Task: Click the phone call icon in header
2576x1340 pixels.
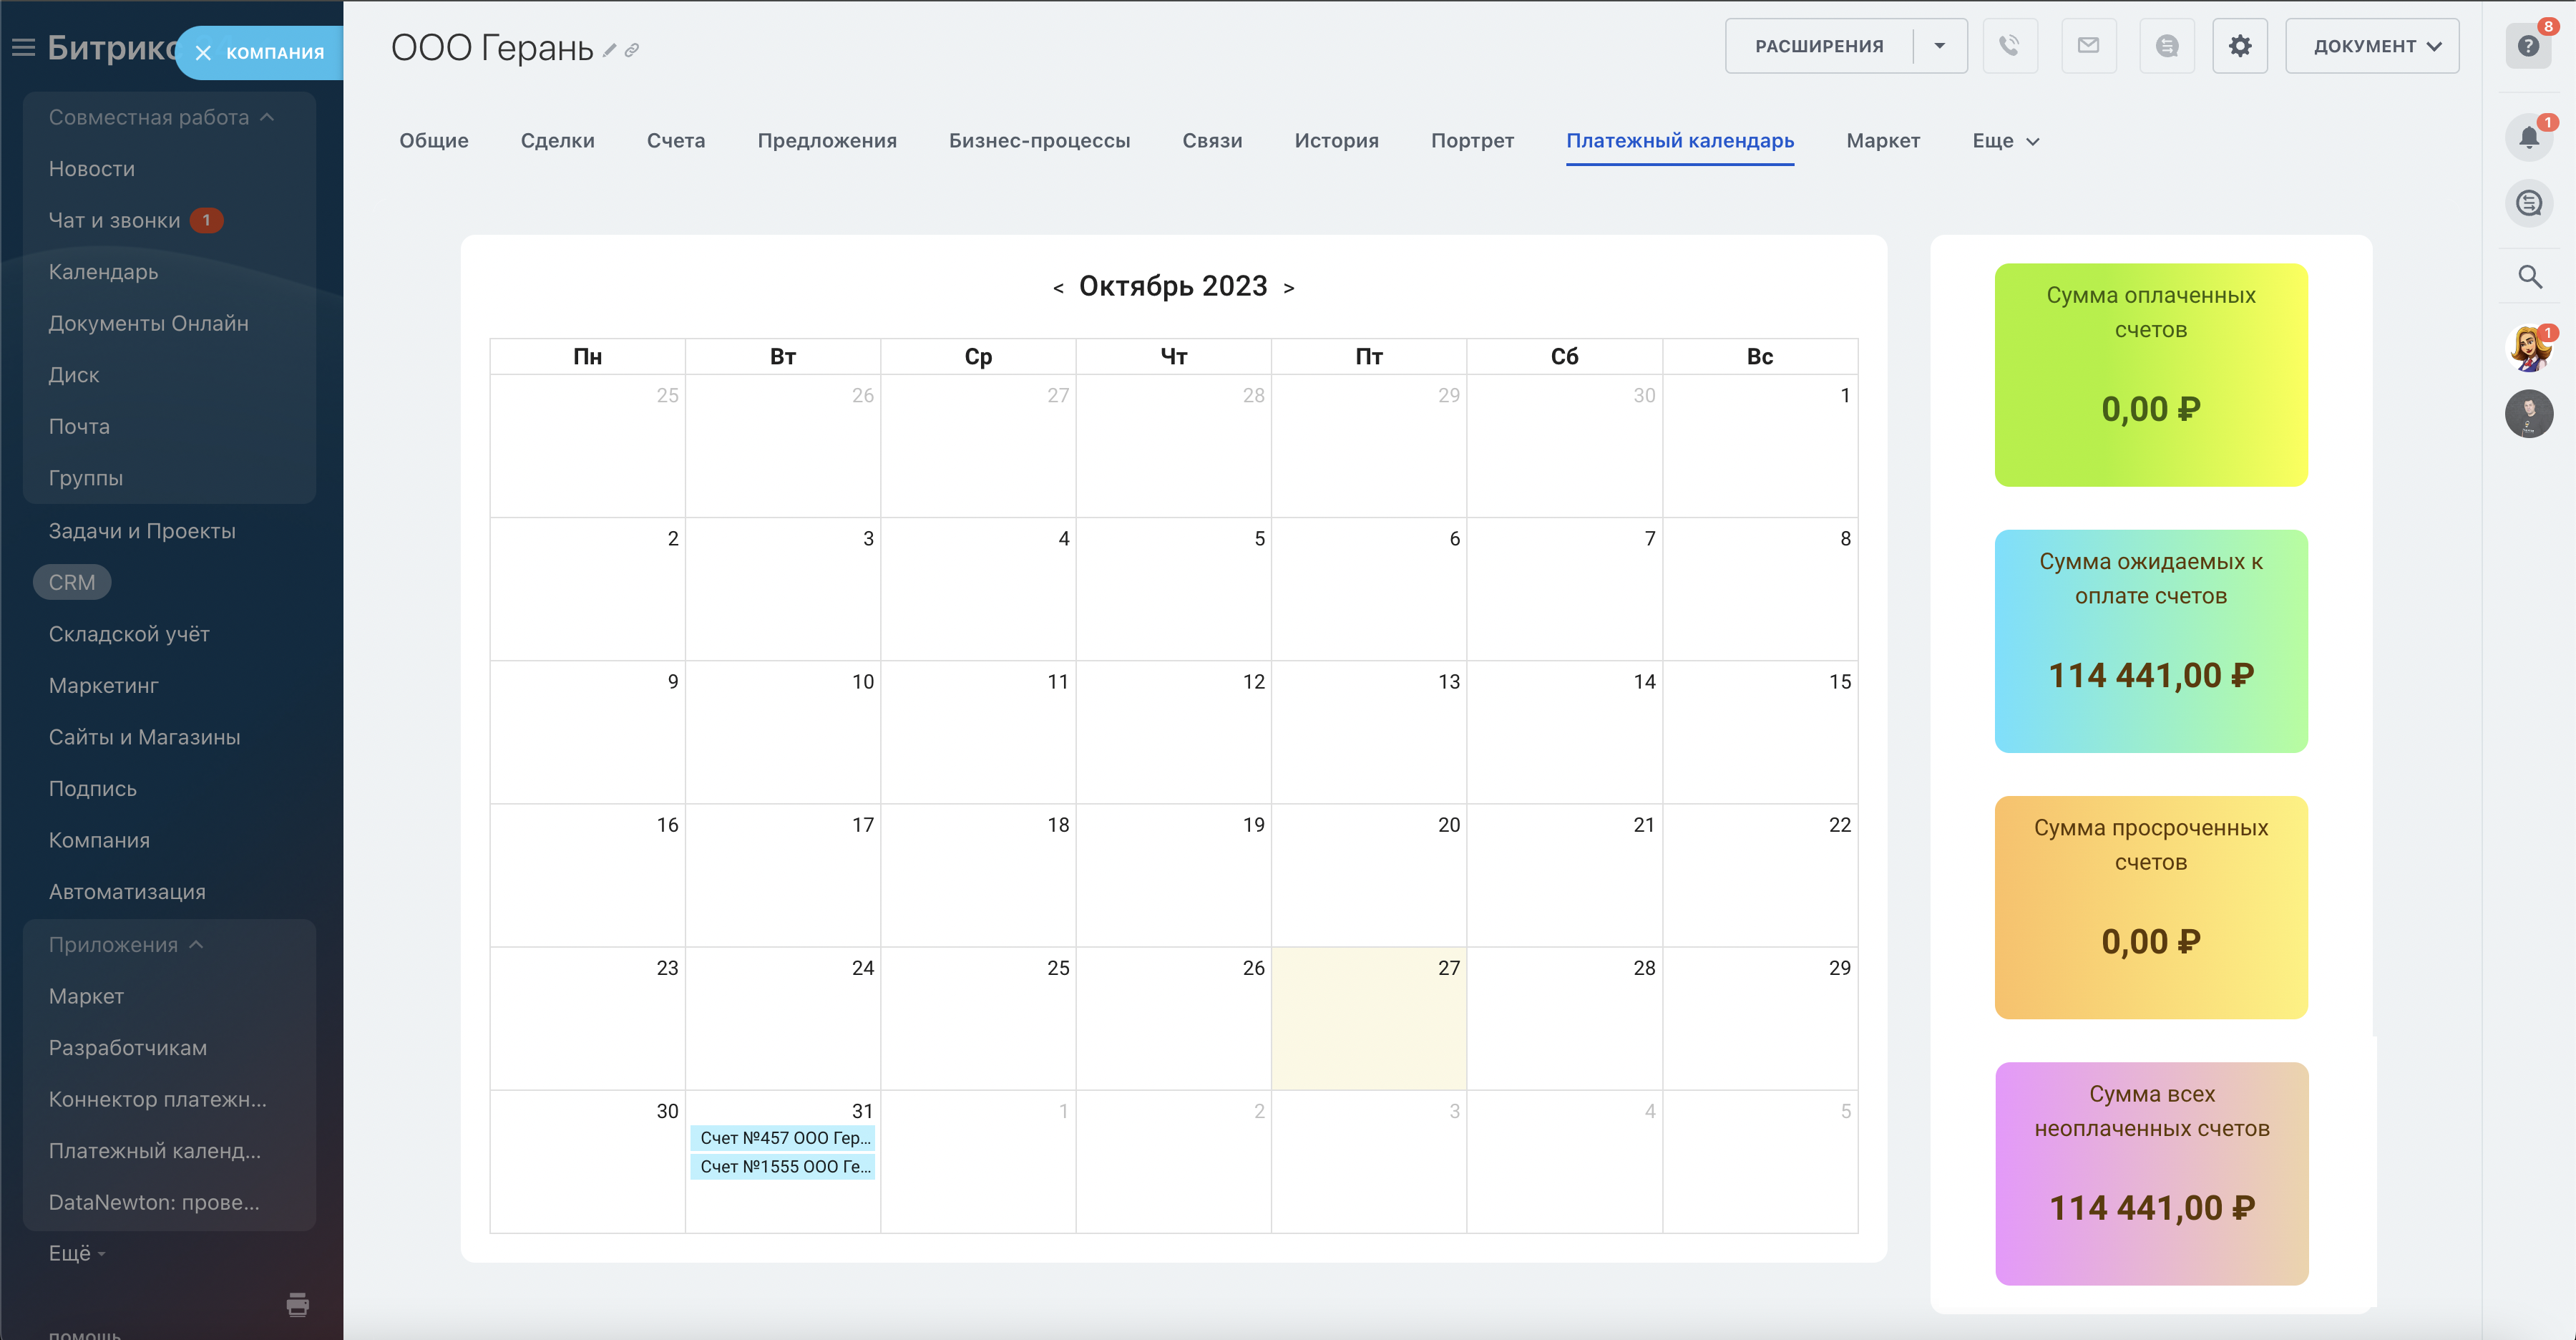Action: [x=2009, y=46]
